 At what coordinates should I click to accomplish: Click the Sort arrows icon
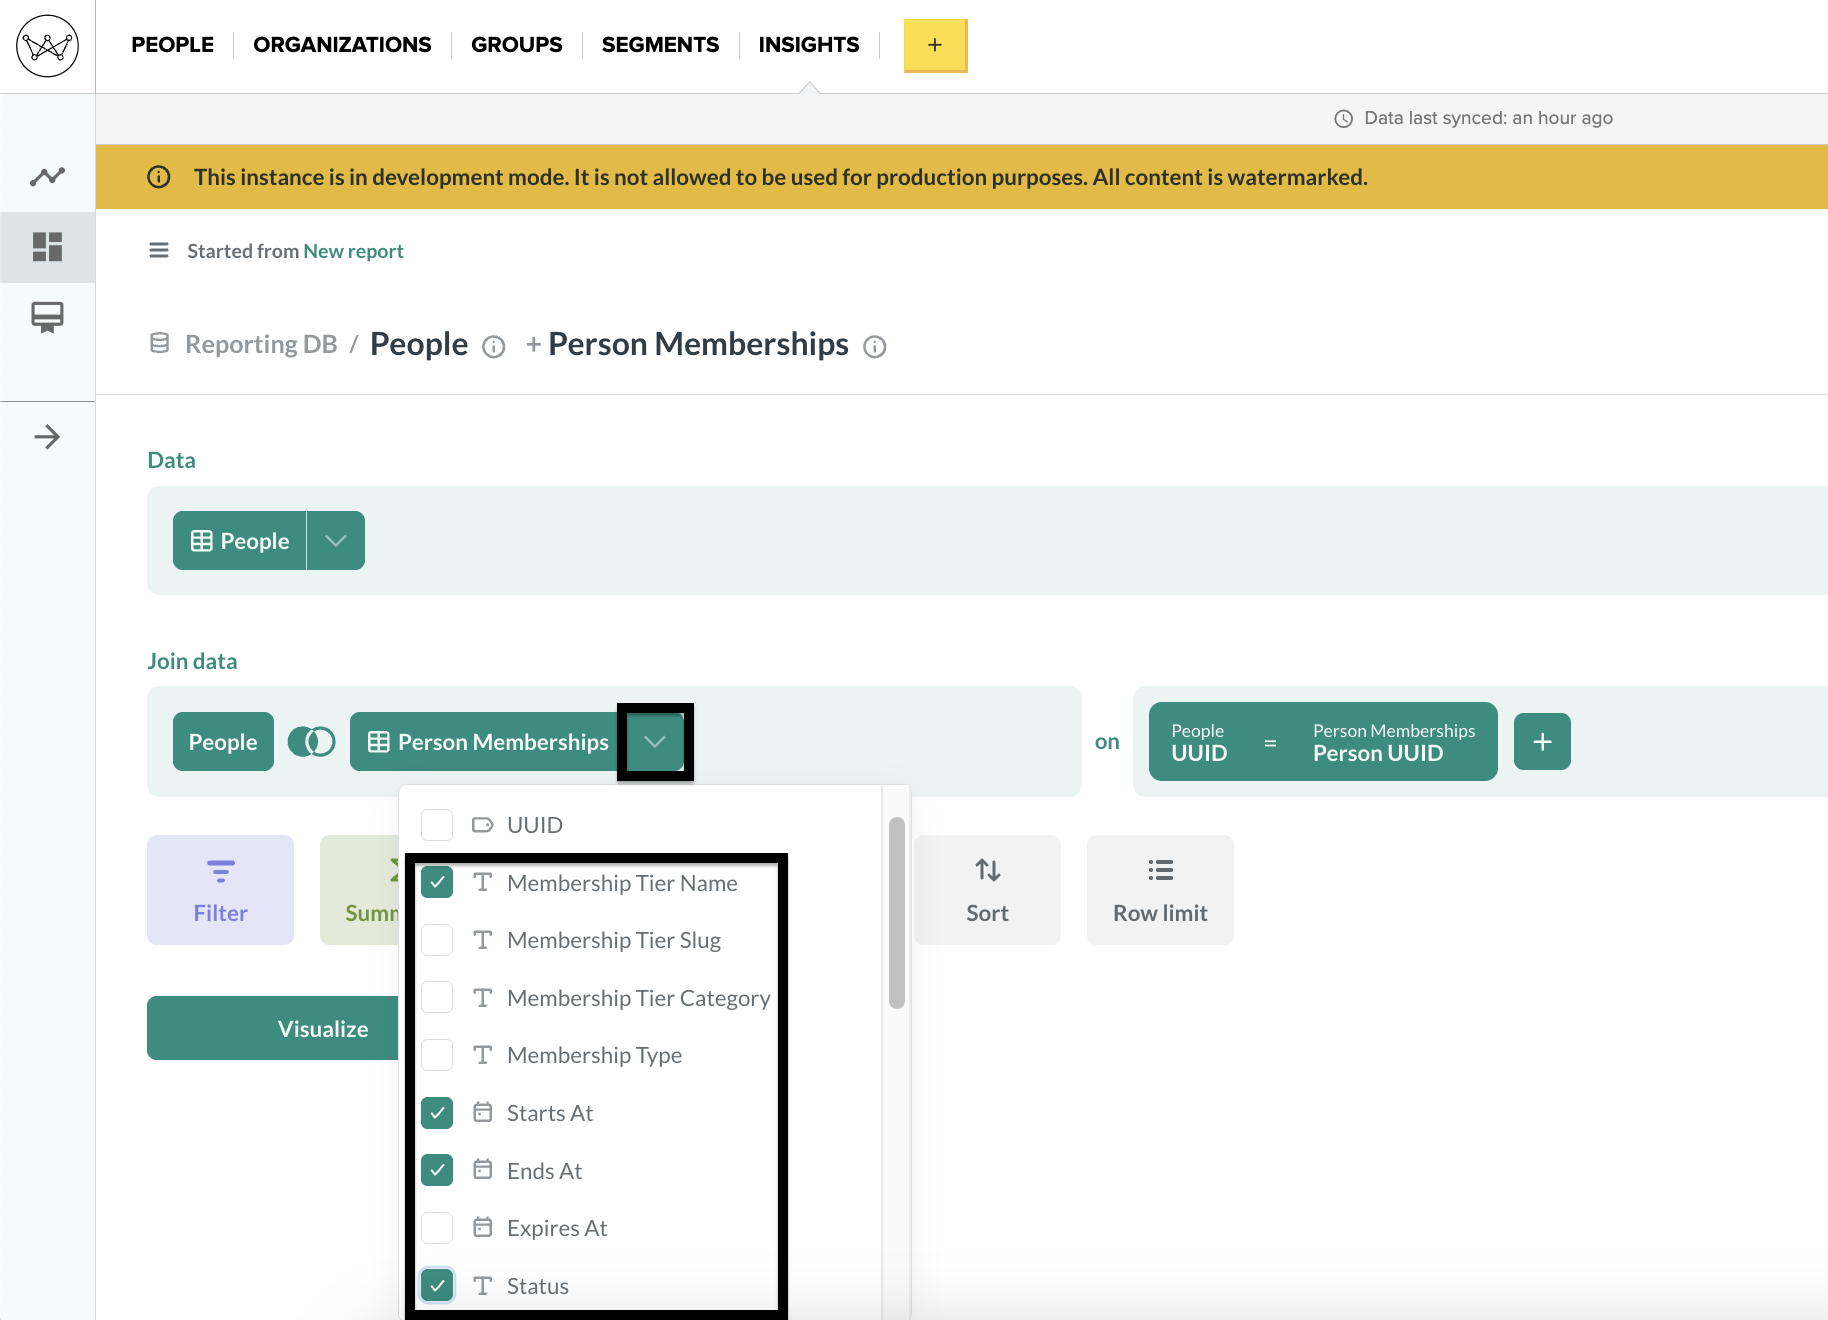(988, 870)
